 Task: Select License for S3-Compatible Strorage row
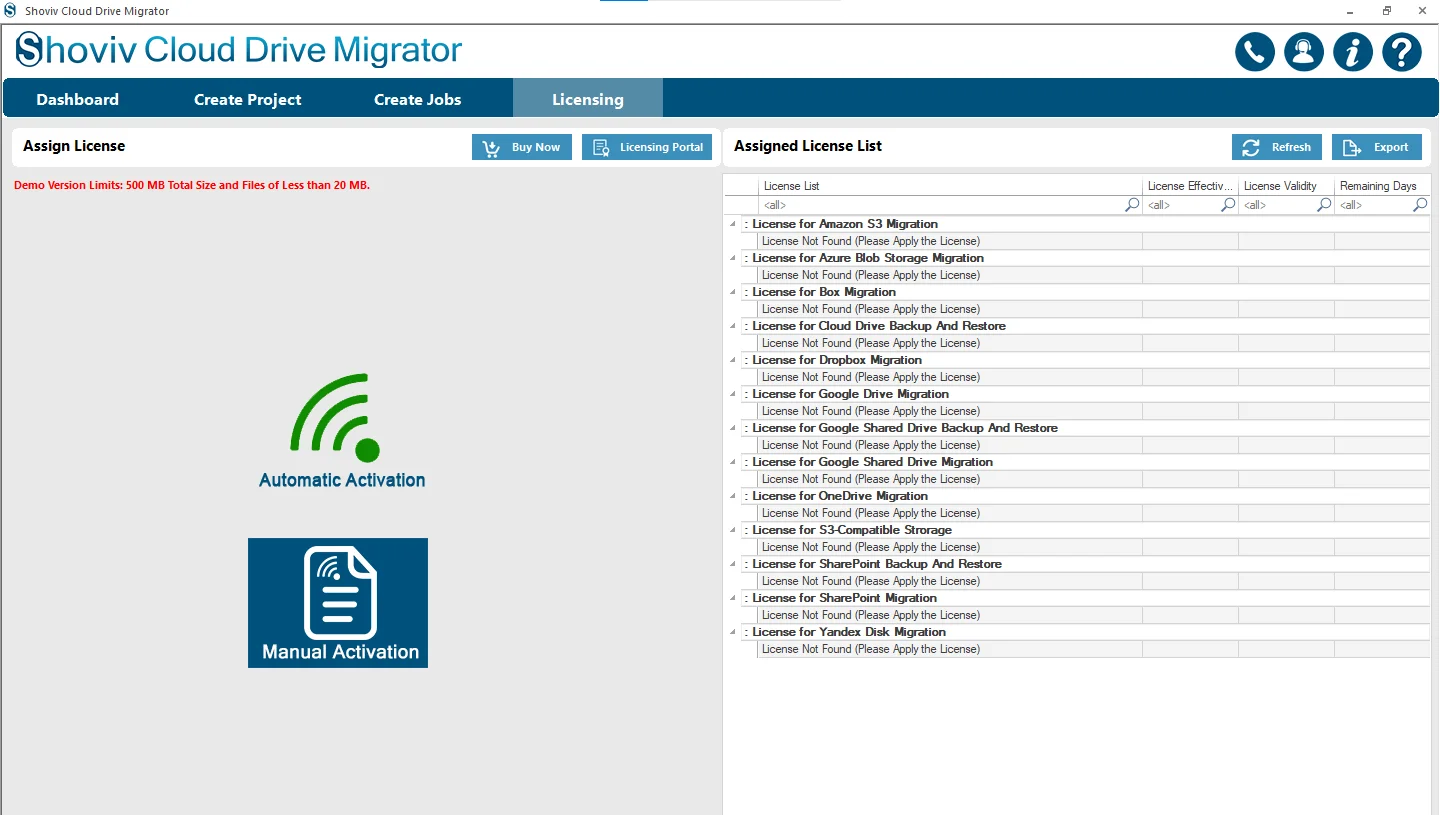(x=1085, y=530)
